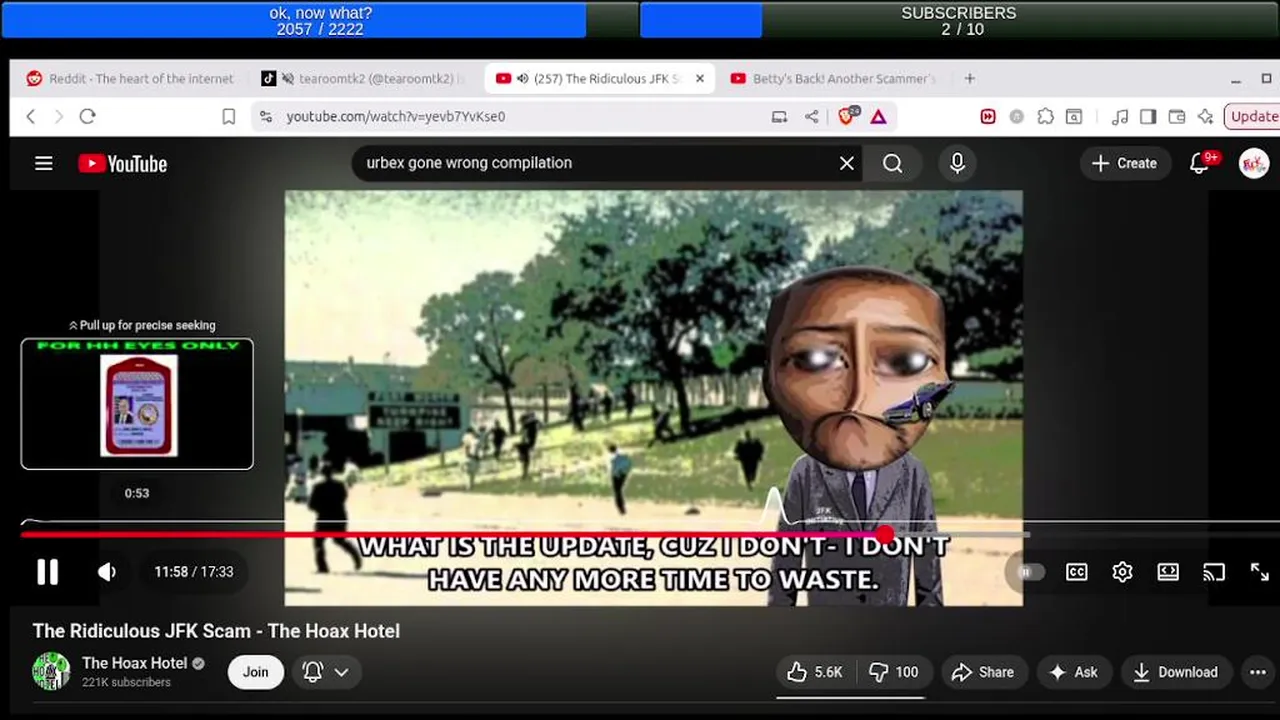
Task: Open more actions three-dot menu
Action: (x=1258, y=672)
